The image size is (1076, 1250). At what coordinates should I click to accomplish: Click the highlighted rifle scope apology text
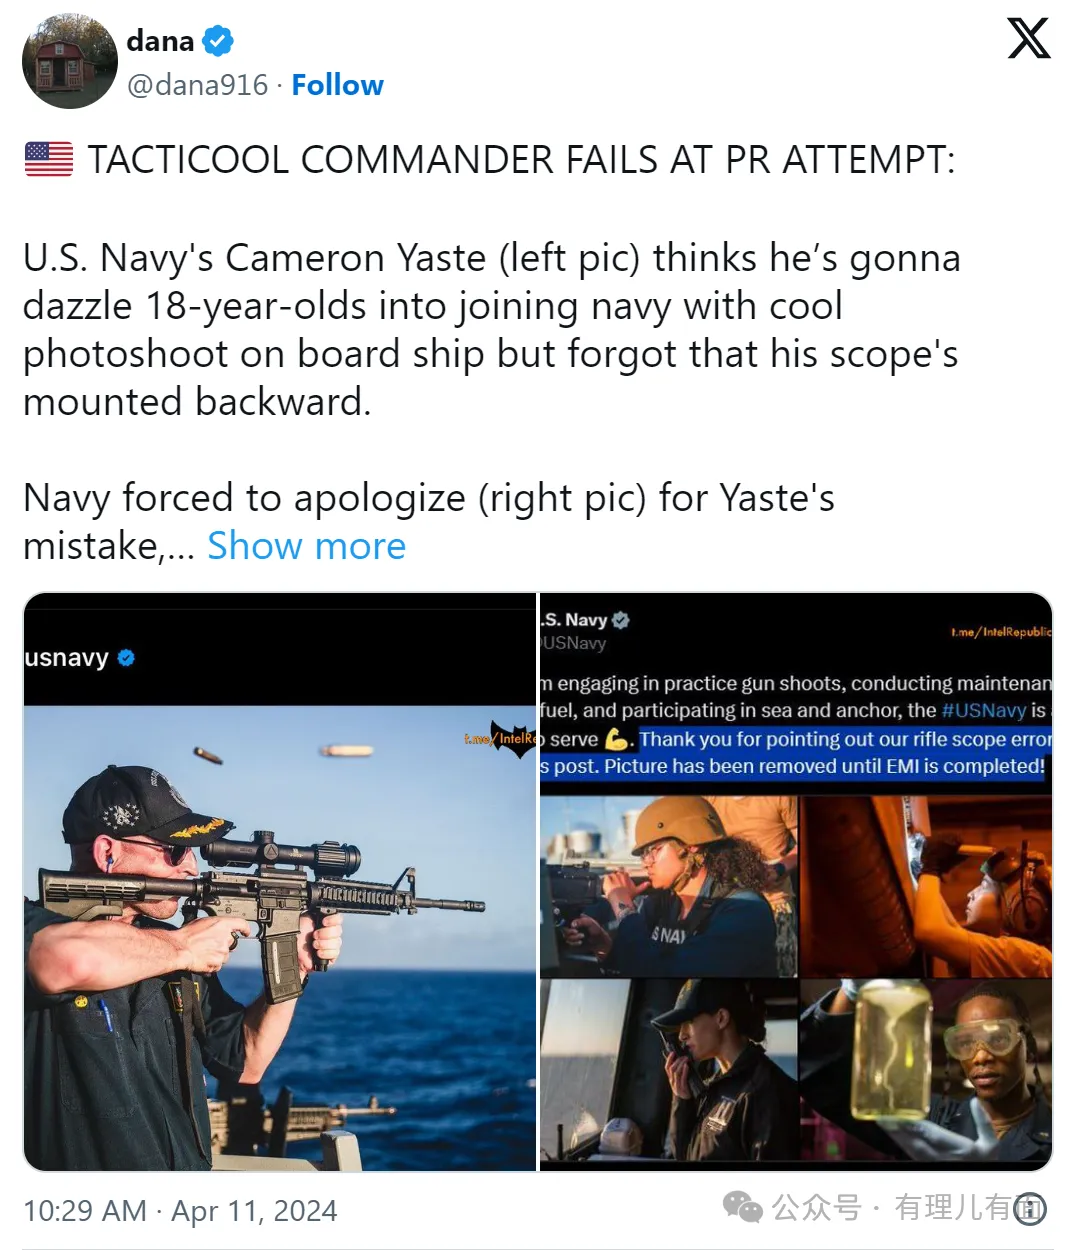coord(796,753)
